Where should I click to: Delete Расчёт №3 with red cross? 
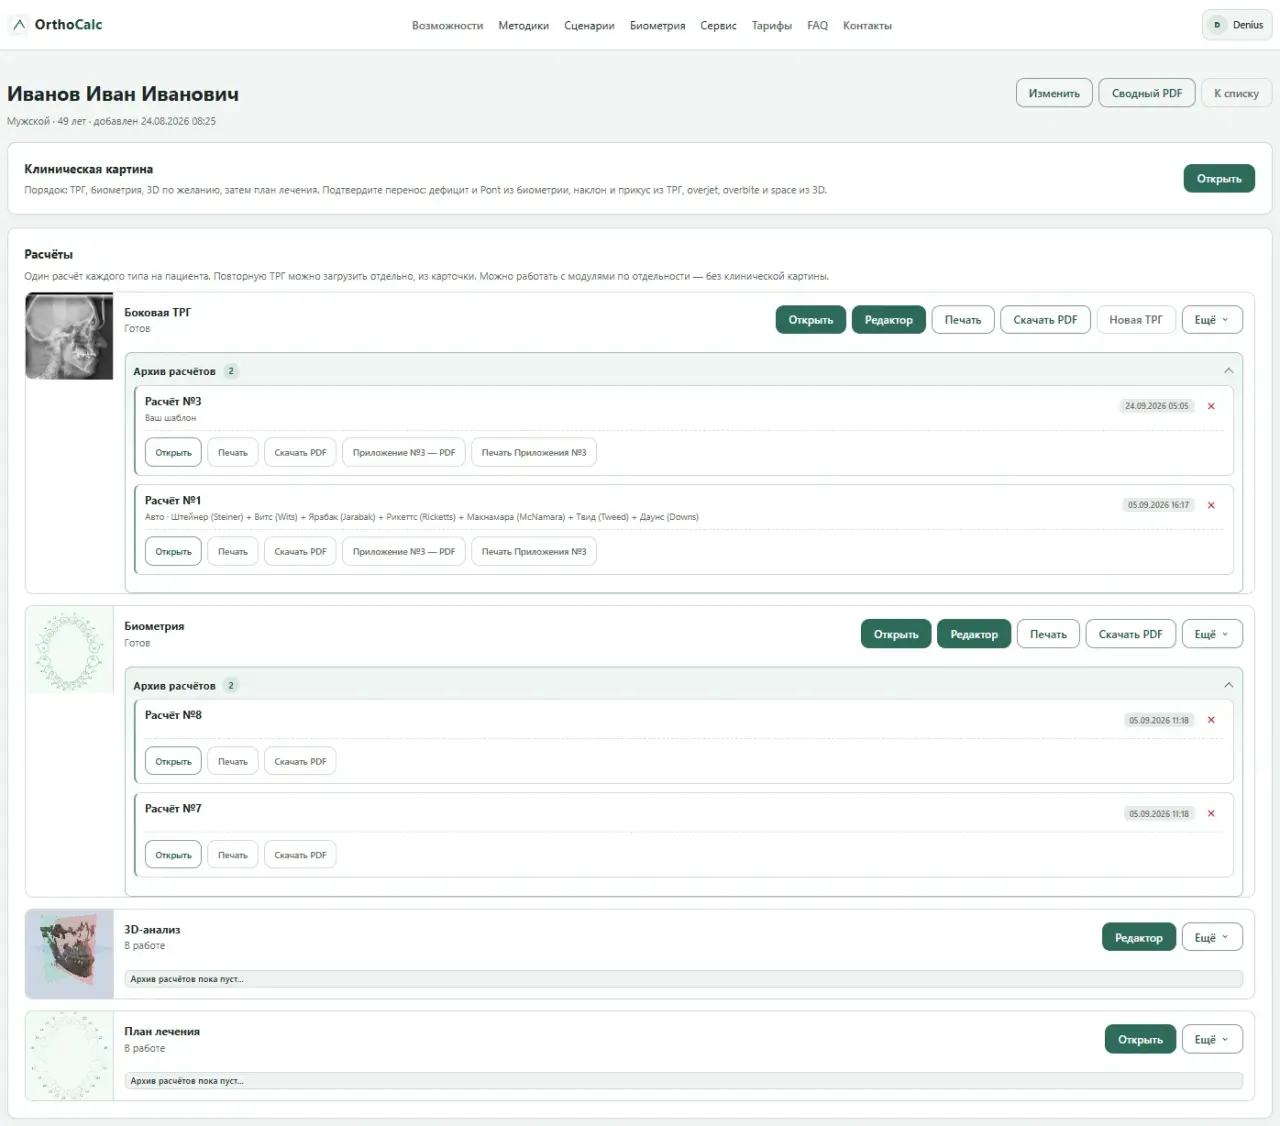pos(1211,406)
